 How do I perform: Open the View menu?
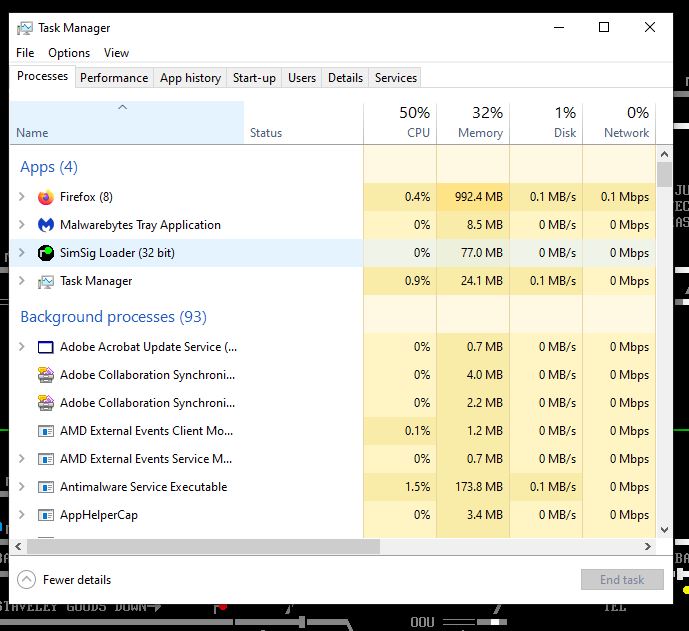click(x=116, y=53)
